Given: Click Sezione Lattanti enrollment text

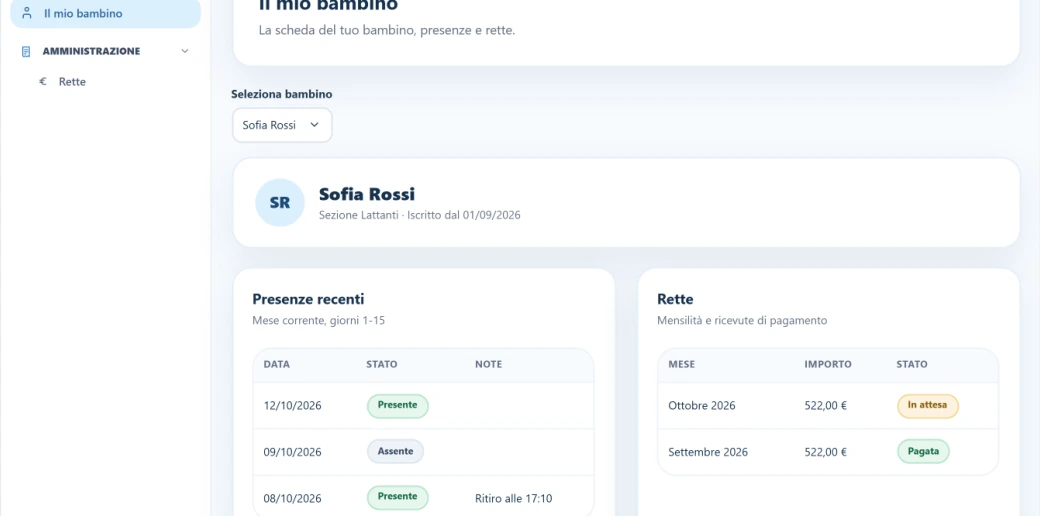Looking at the screenshot, I should pos(420,215).
